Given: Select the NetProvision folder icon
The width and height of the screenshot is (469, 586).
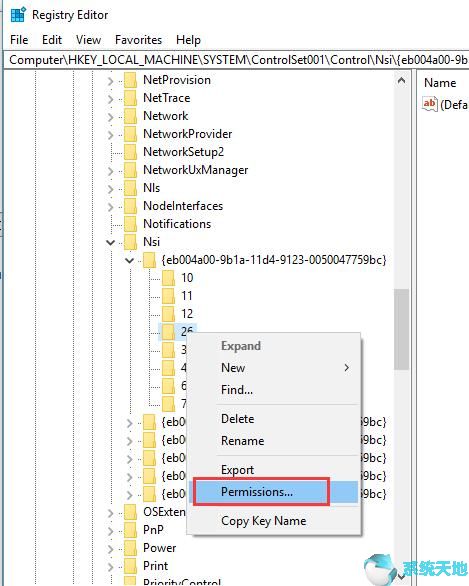Looking at the screenshot, I should coord(130,80).
